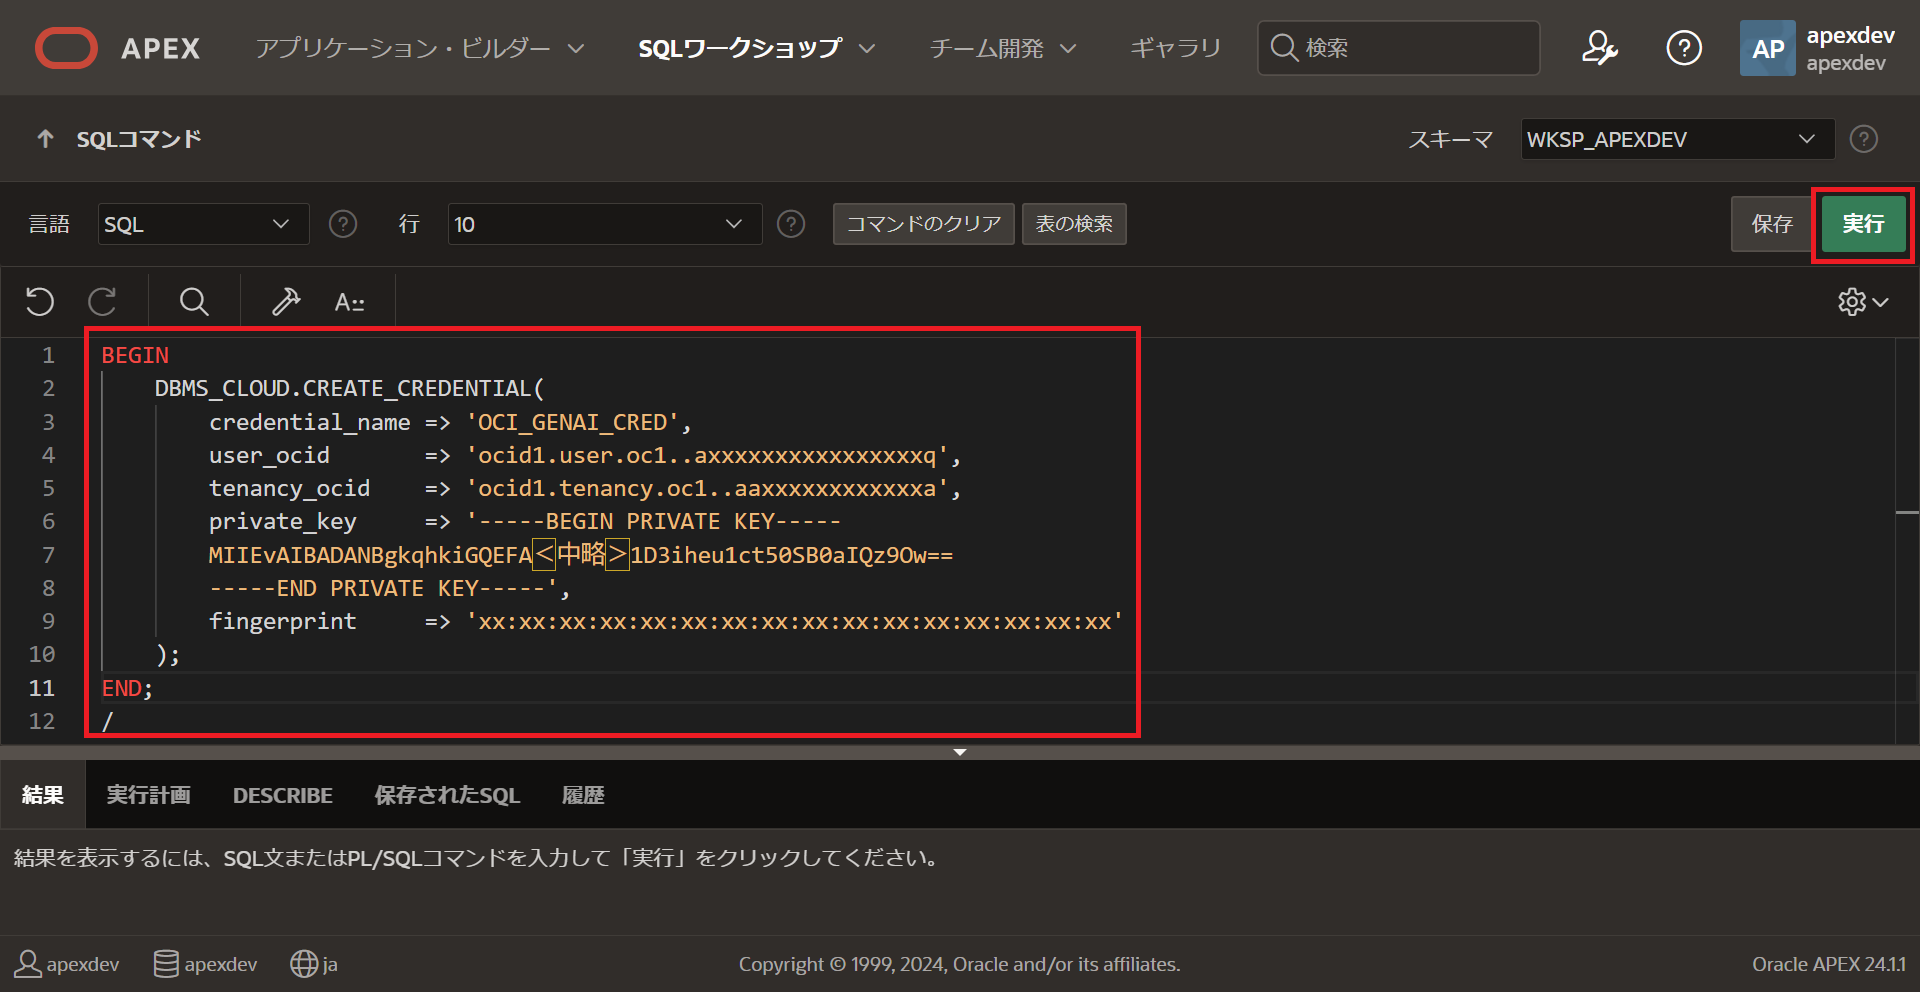Undo the last editor change
This screenshot has height=992, width=1920.
tap(40, 301)
